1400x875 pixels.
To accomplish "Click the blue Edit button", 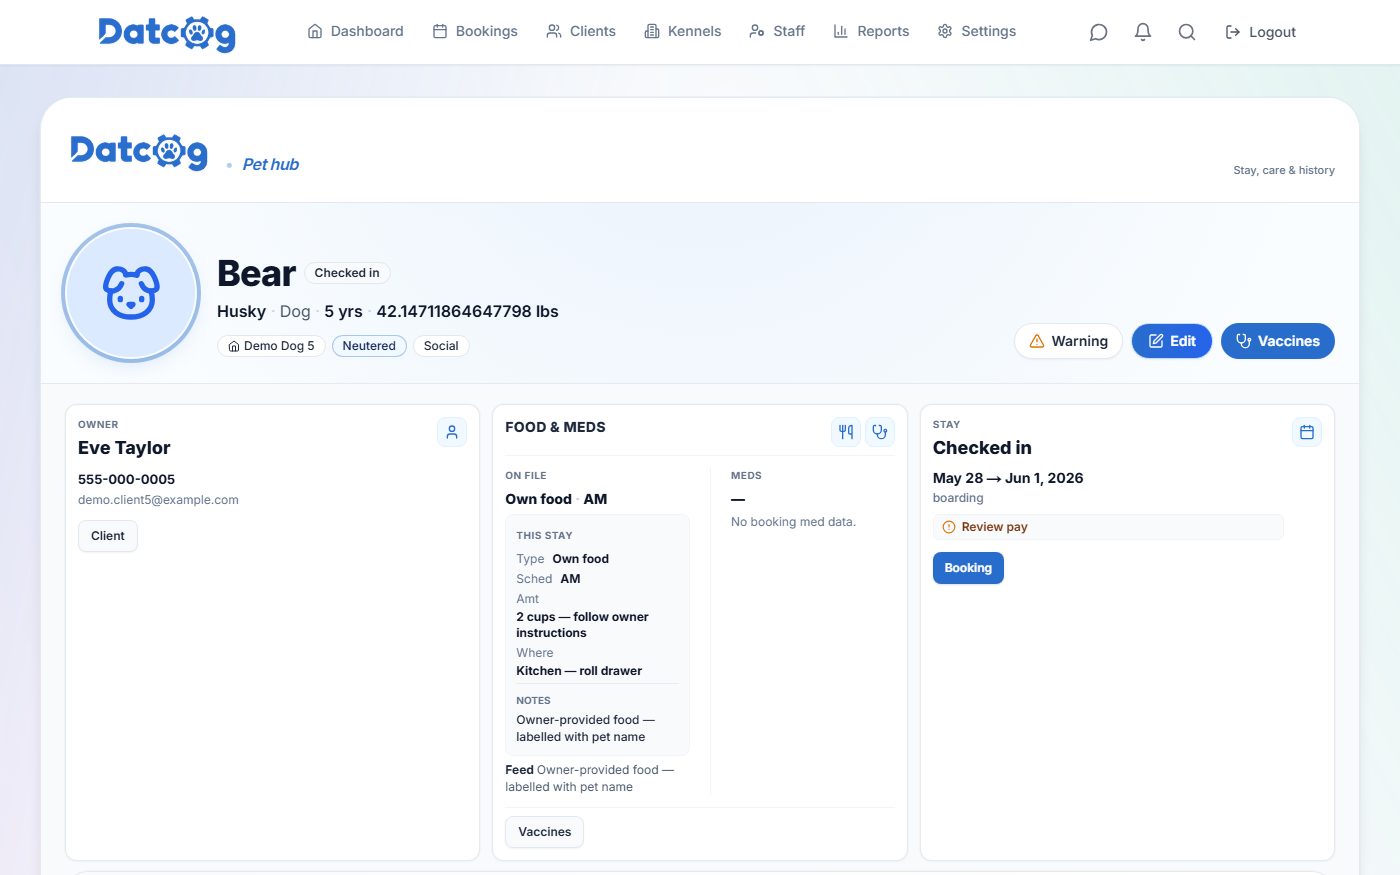I will pos(1172,341).
